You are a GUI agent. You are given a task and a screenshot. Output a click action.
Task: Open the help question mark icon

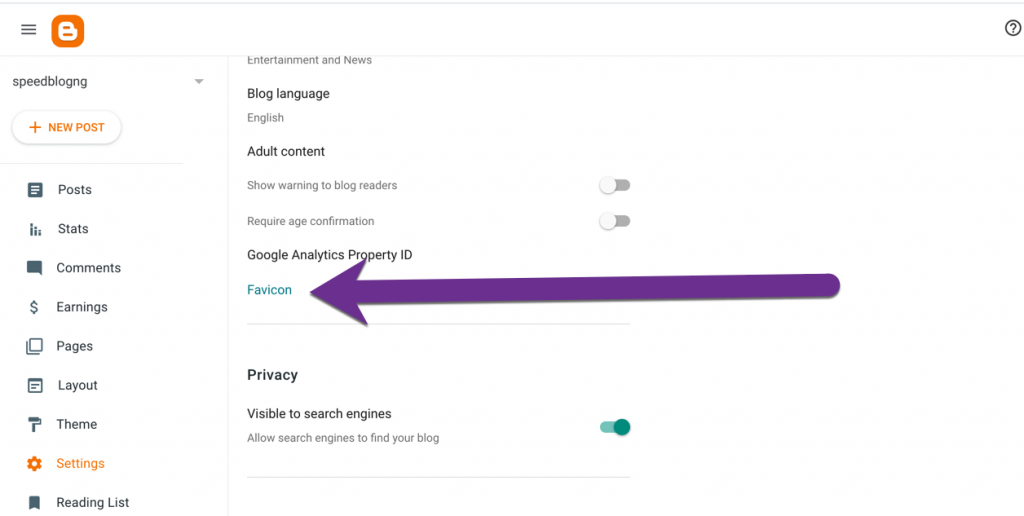click(1012, 28)
